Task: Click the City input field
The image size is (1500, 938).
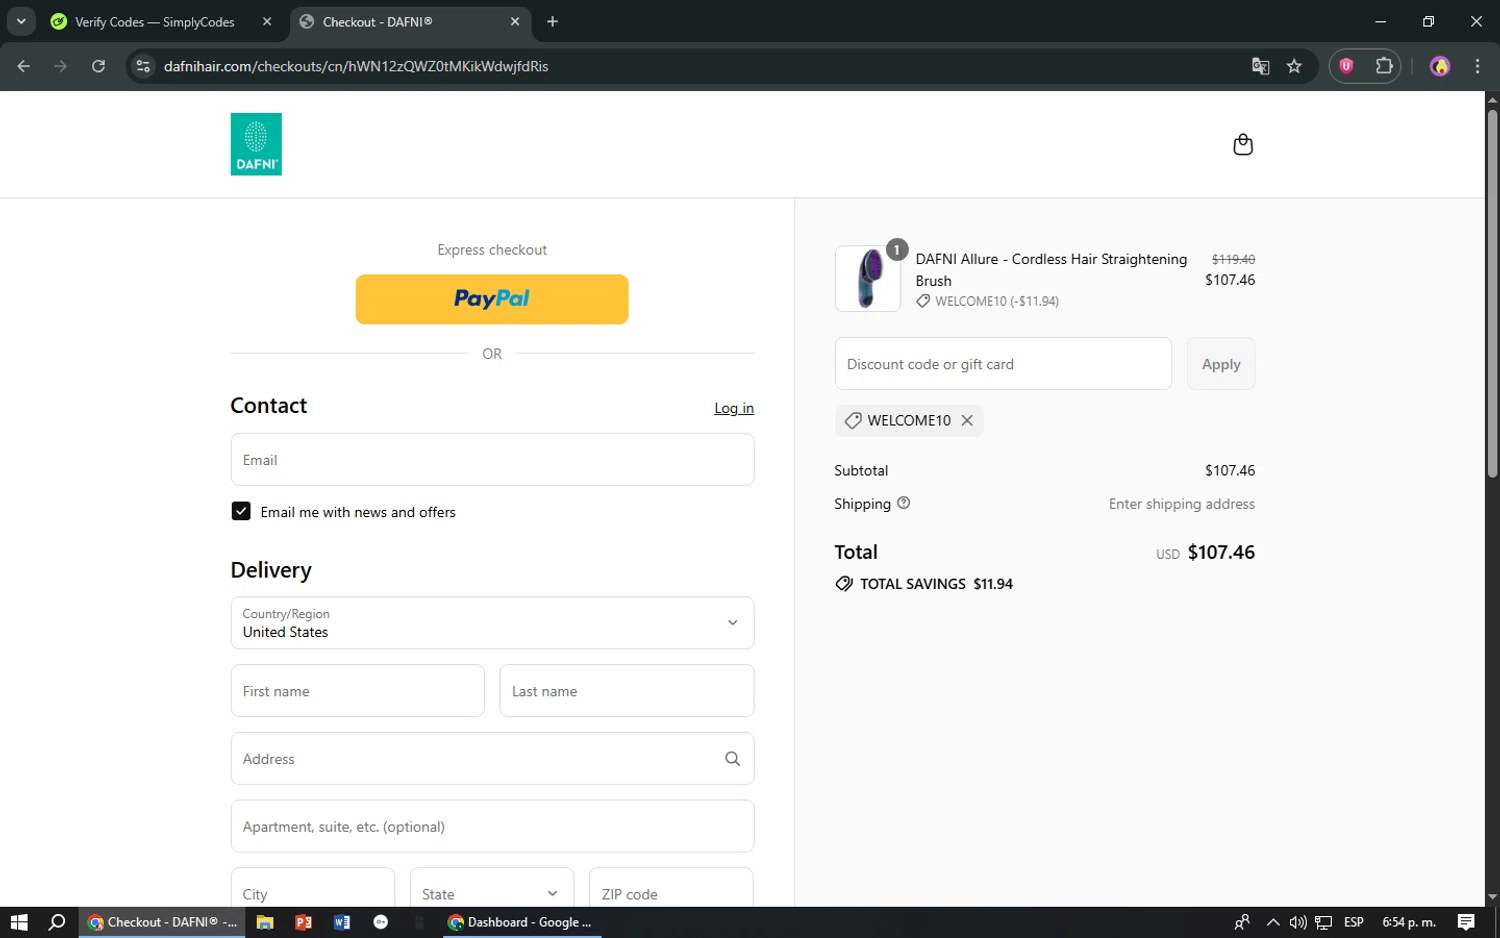Action: point(313,889)
